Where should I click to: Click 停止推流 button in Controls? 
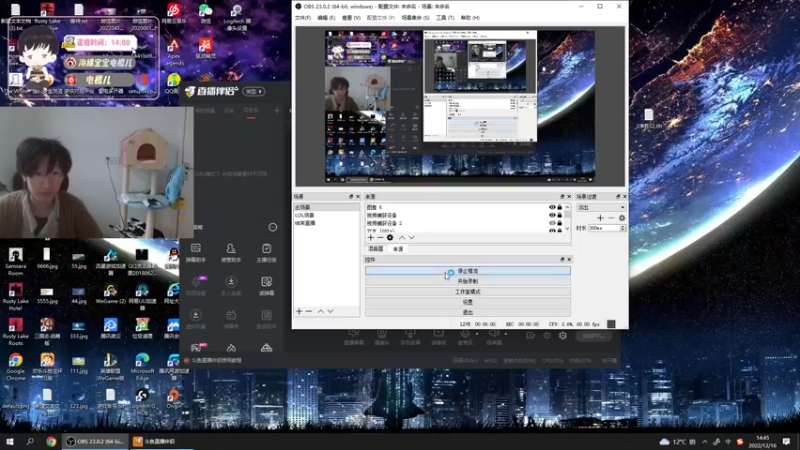pyautogui.click(x=468, y=271)
